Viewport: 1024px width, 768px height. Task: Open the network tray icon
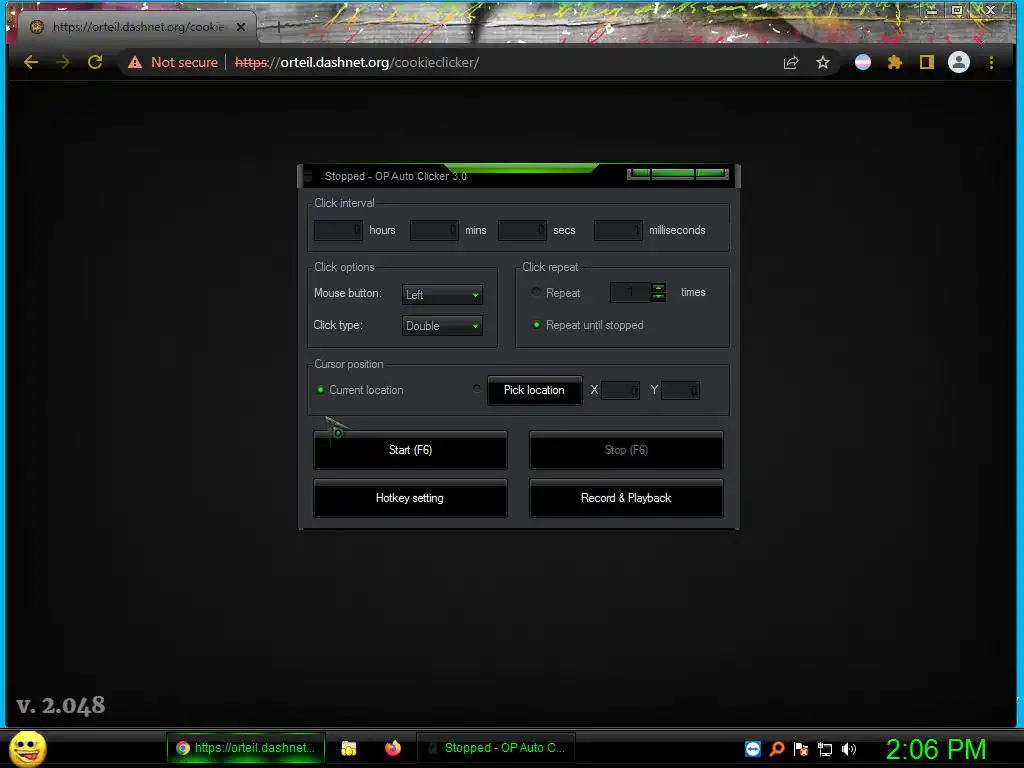pyautogui.click(x=825, y=749)
